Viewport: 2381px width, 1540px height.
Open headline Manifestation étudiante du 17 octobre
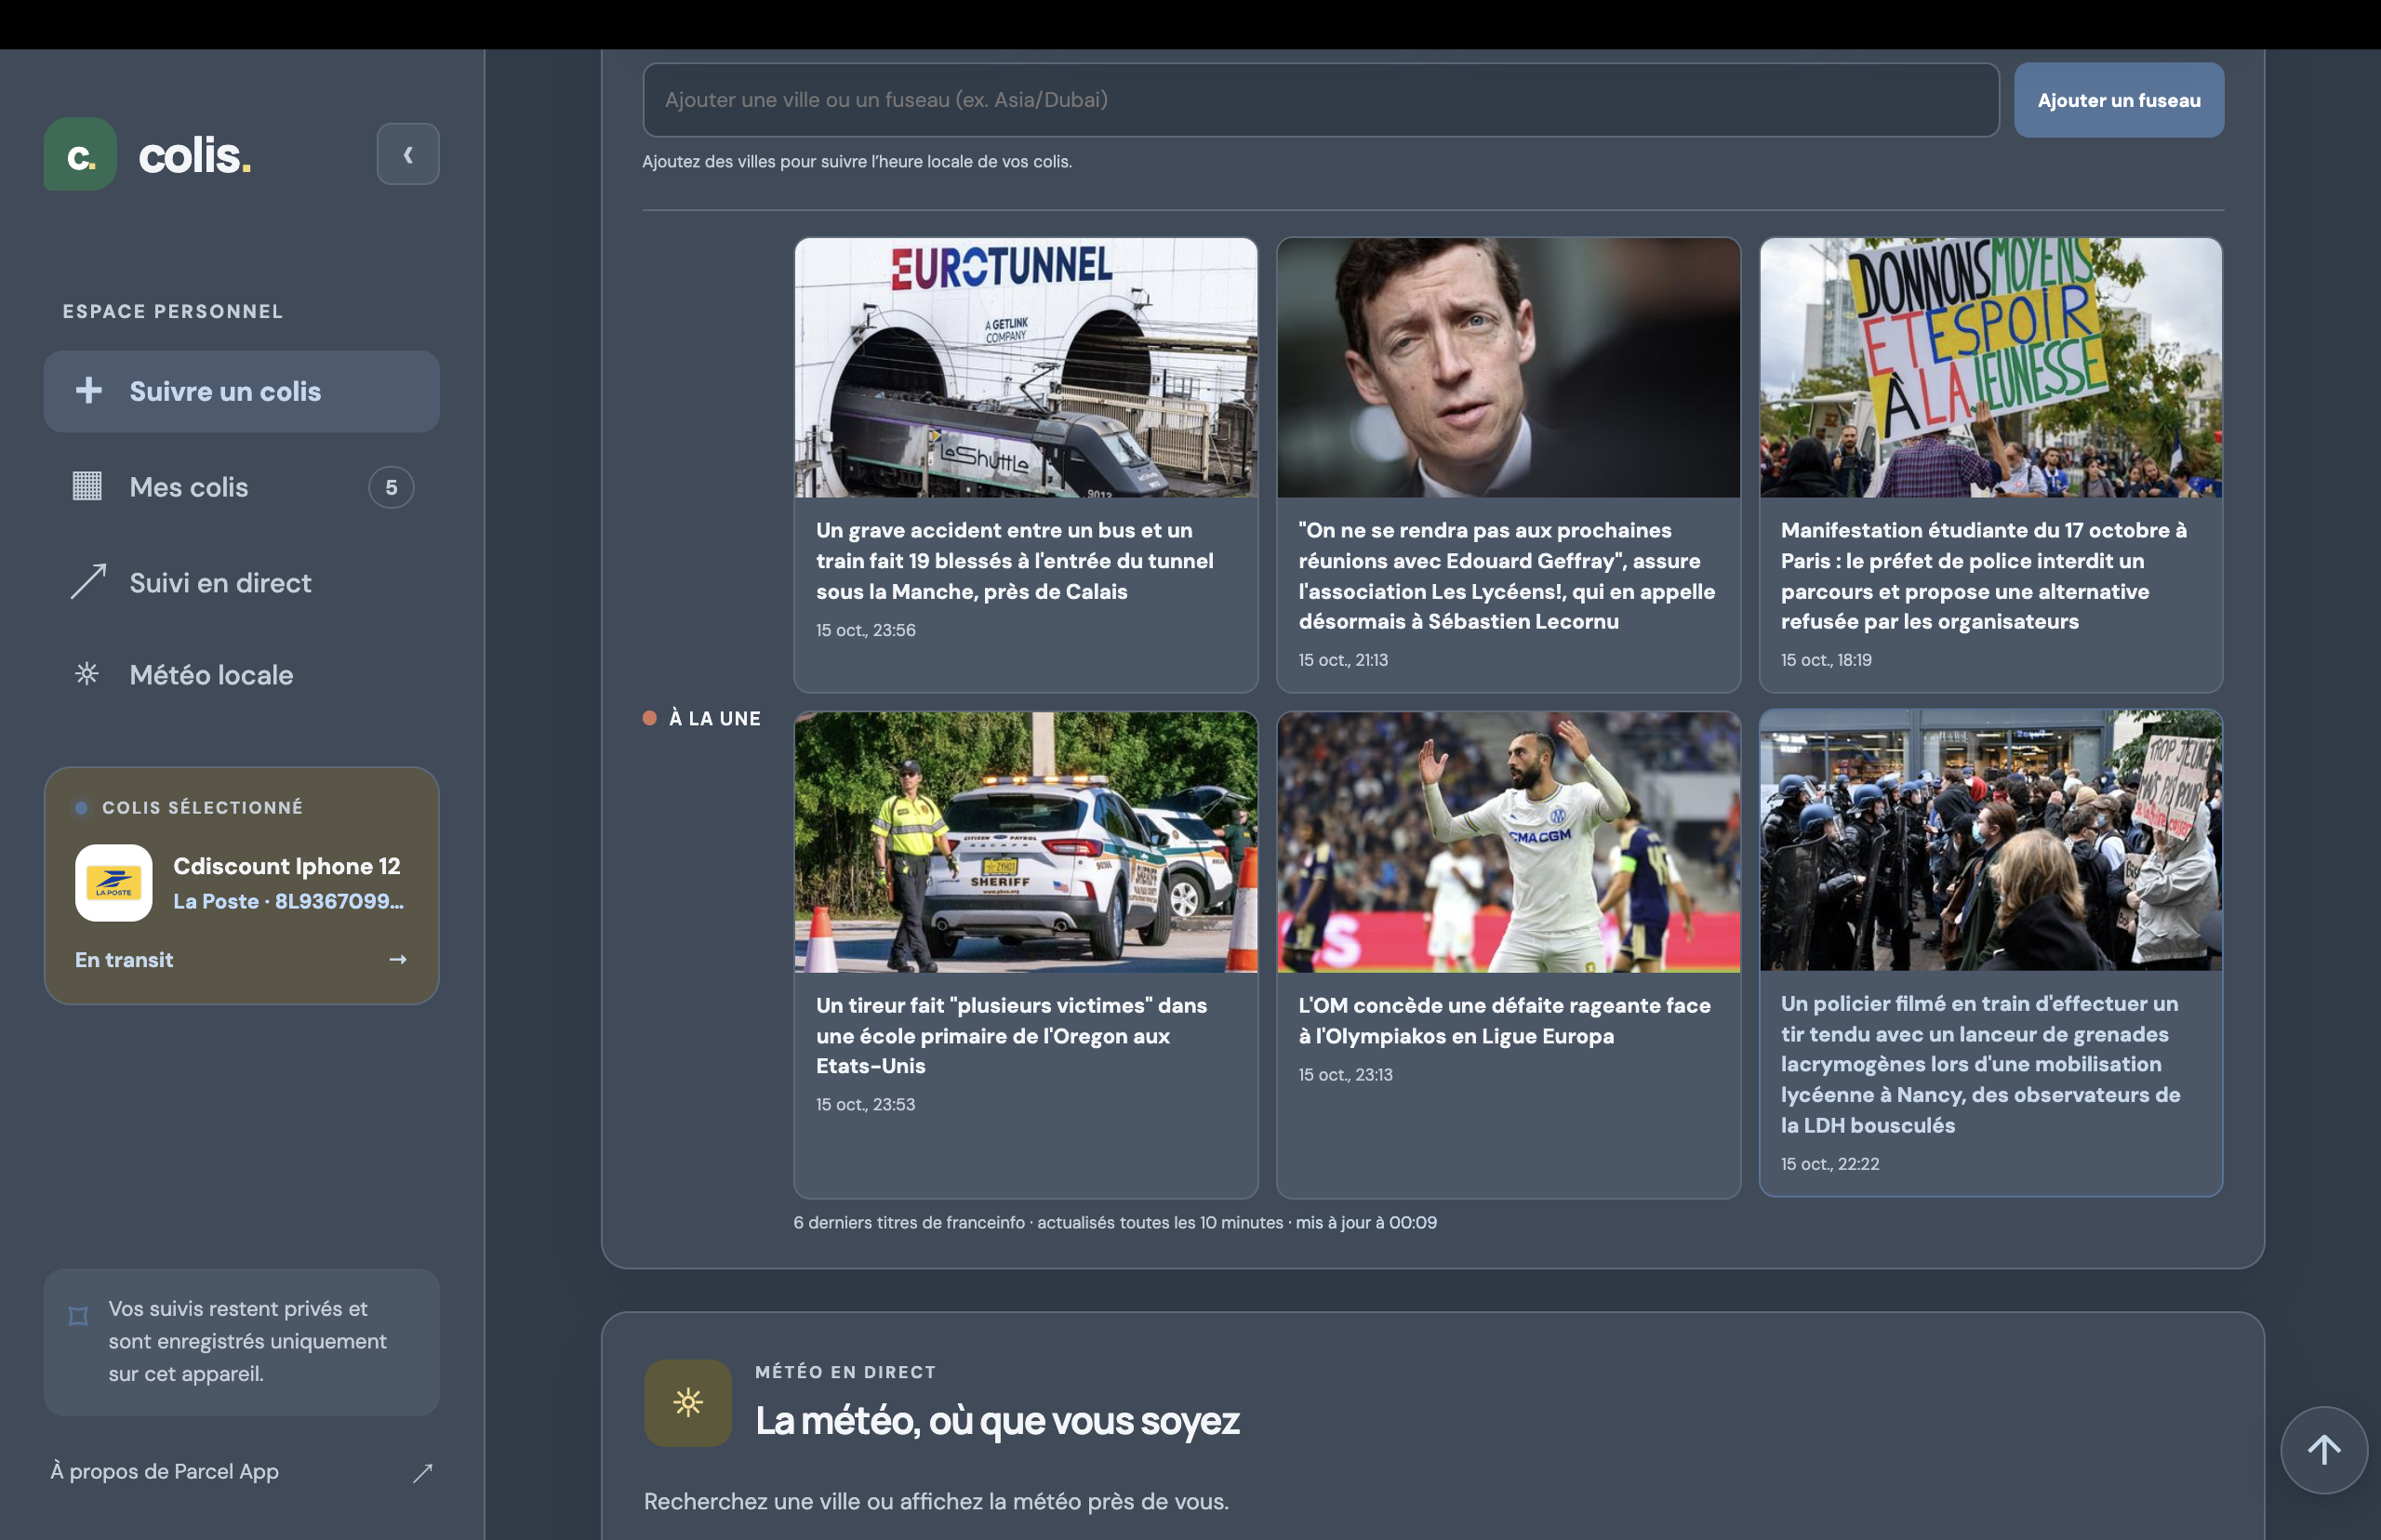[x=1984, y=576]
